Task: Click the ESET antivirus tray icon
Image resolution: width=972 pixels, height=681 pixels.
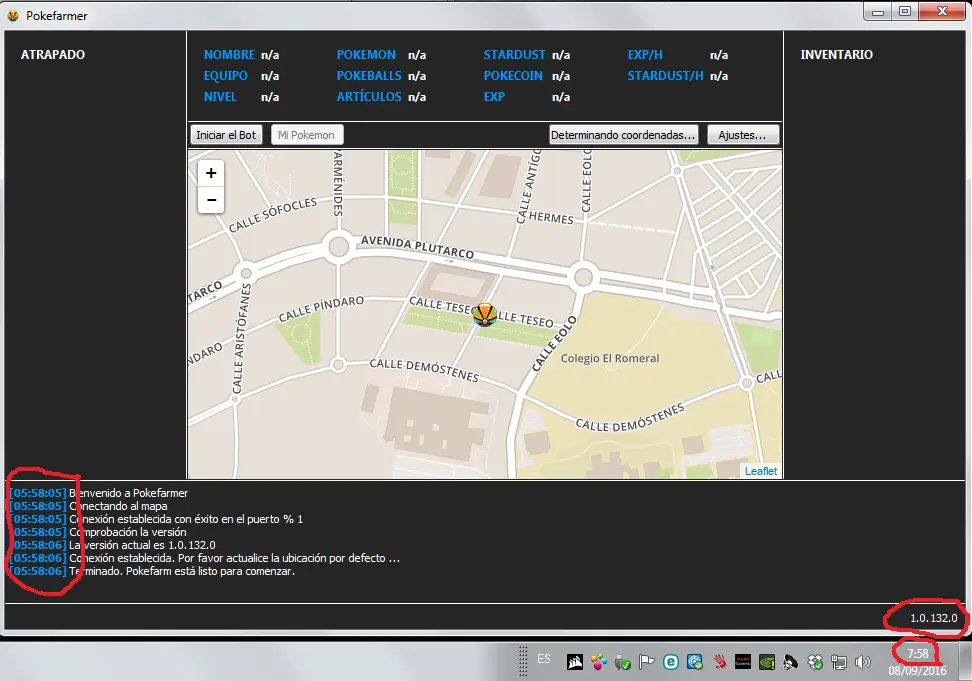Action: pyautogui.click(x=670, y=662)
